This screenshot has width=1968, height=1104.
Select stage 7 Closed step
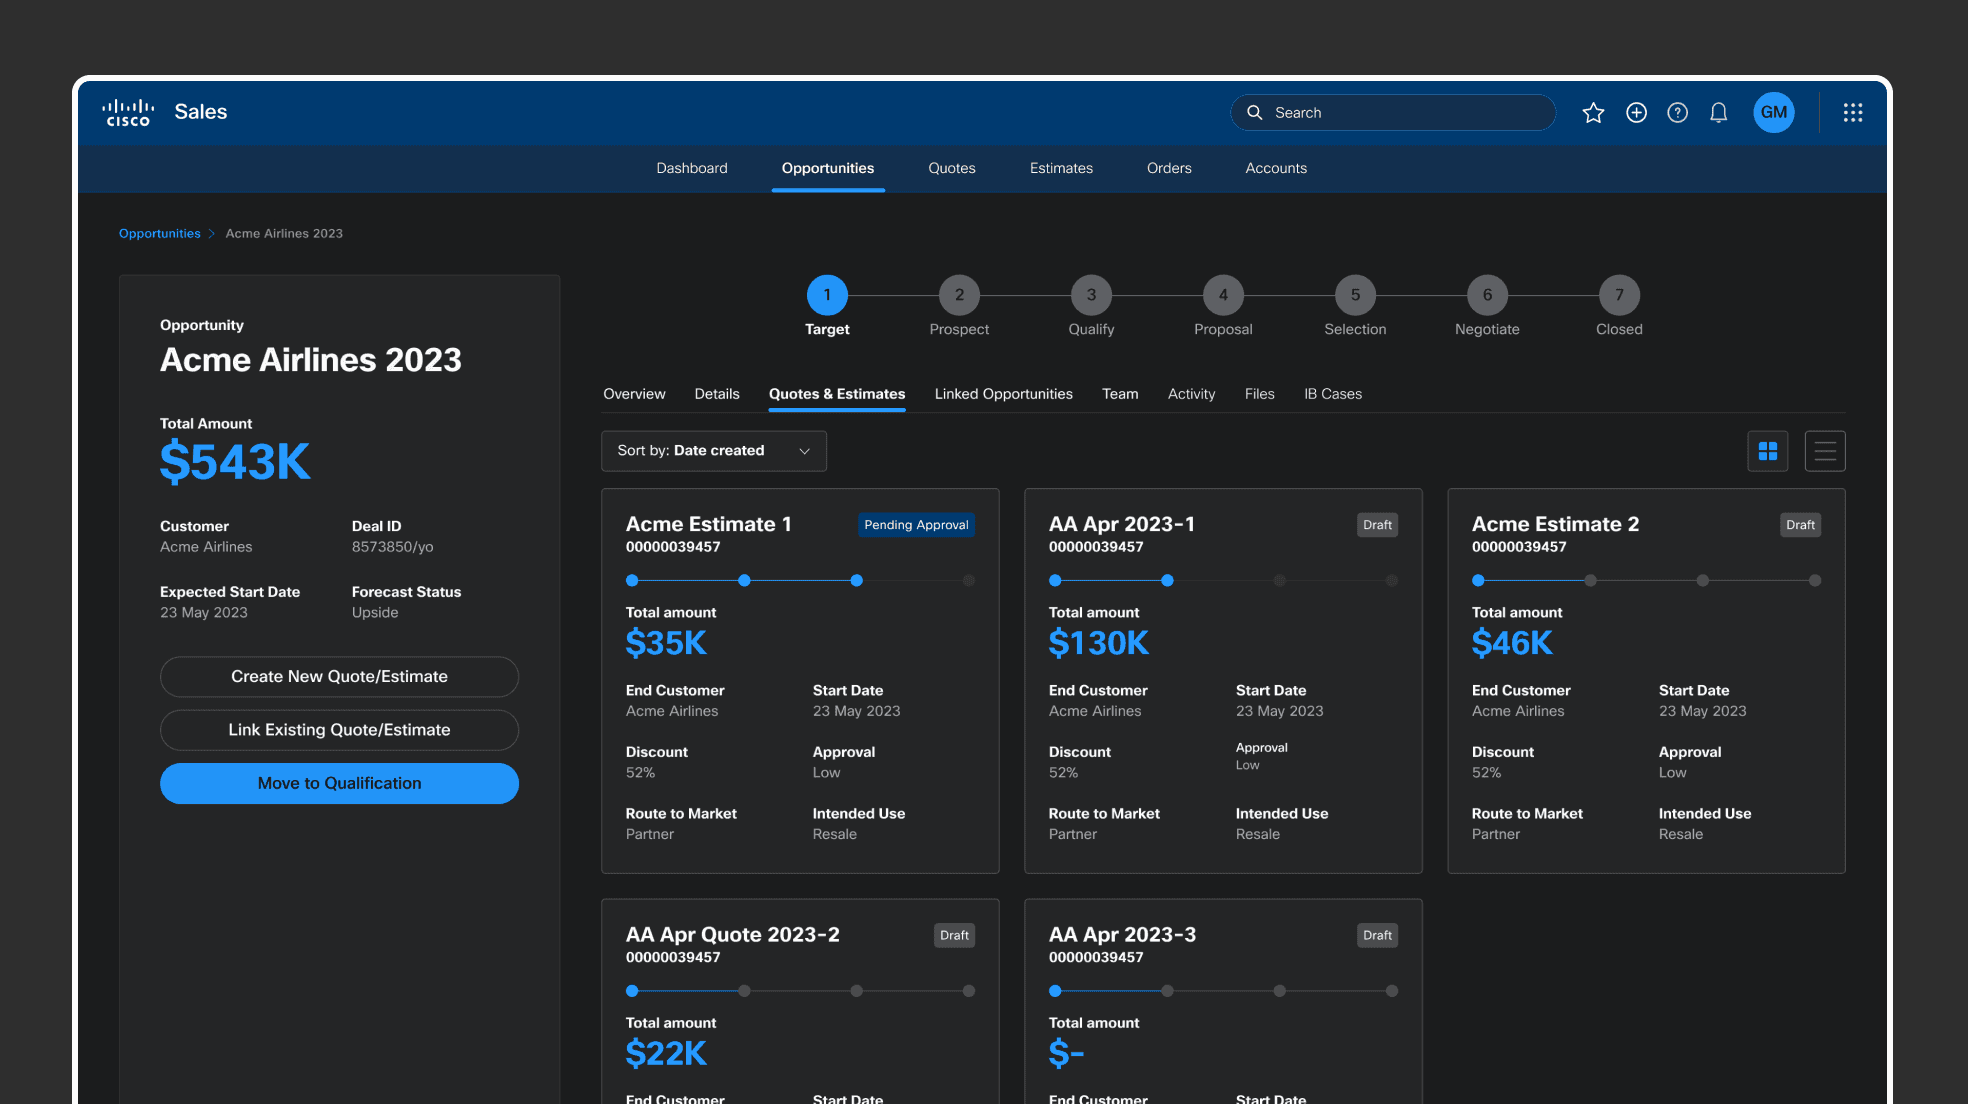click(1618, 295)
